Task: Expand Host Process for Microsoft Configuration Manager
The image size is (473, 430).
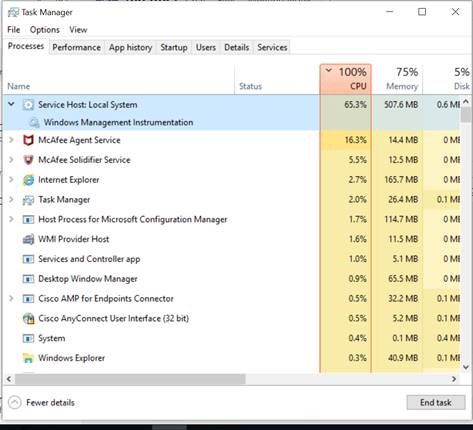Action: (11, 219)
